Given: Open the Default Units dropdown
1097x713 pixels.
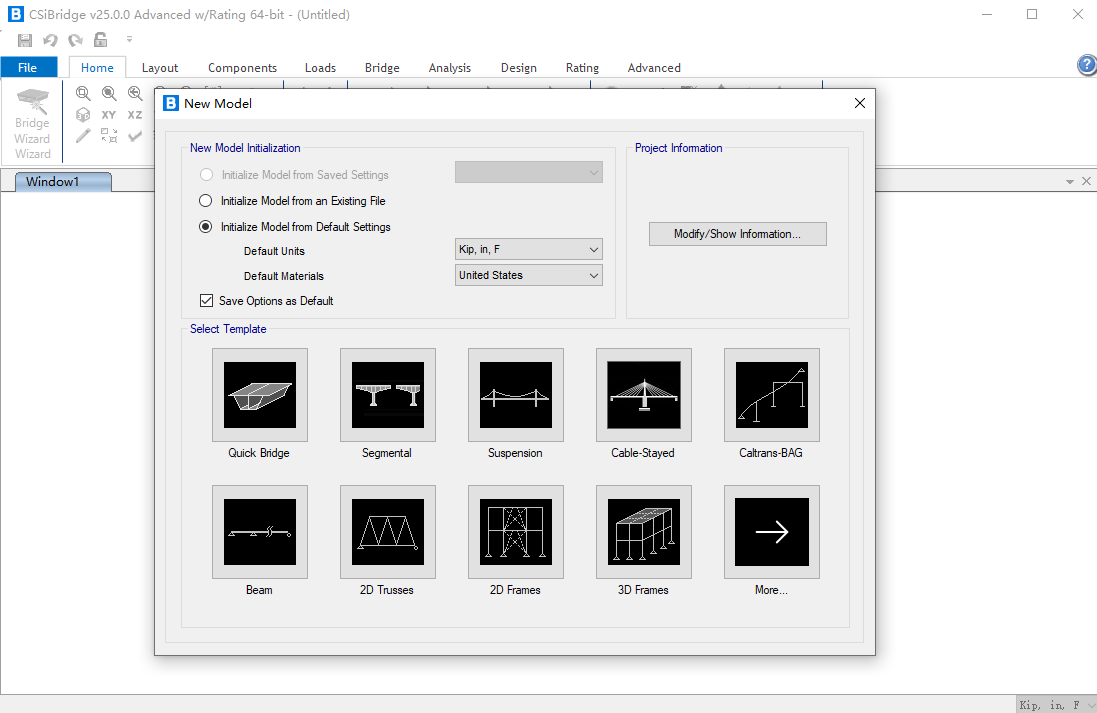Looking at the screenshot, I should coord(528,249).
